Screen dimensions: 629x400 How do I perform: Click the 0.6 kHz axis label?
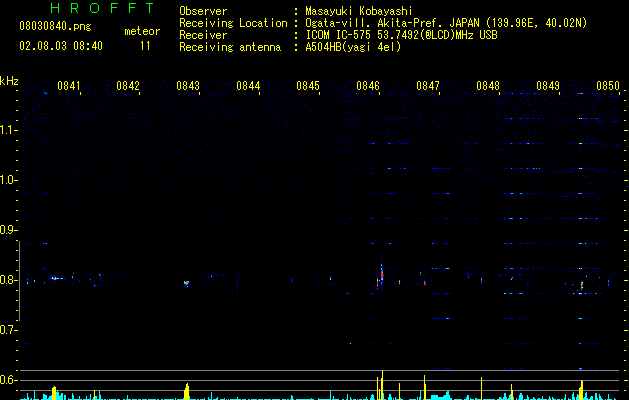point(8,380)
